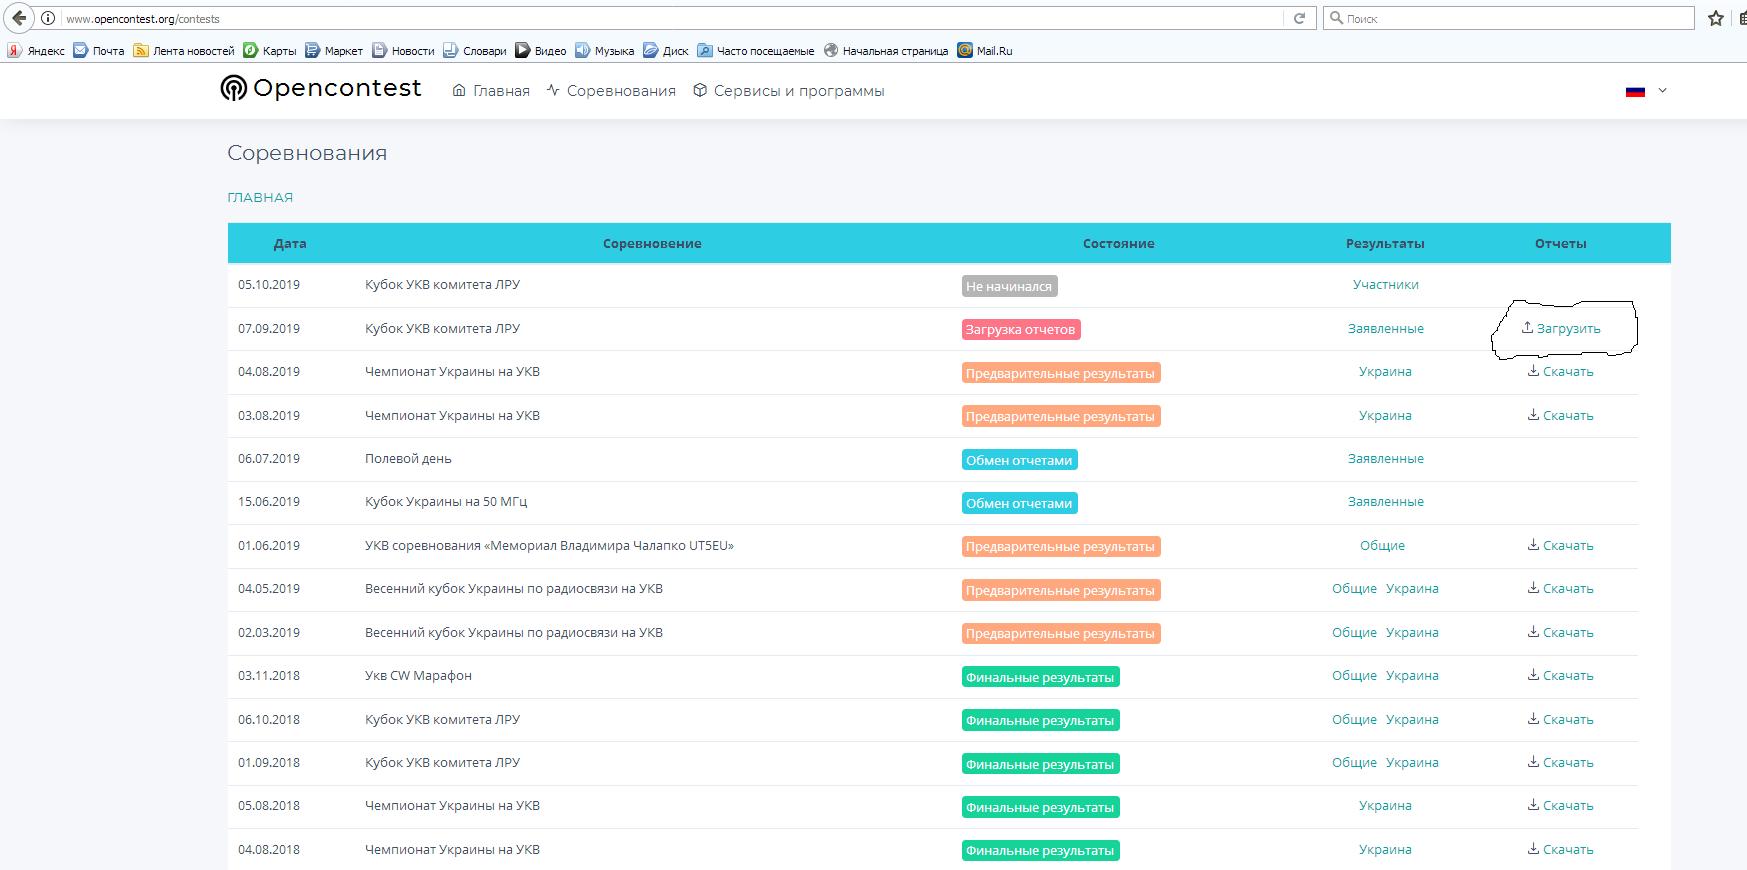Open the Главная navigation menu item
Viewport: 1747px width, 870px height.
(x=491, y=91)
